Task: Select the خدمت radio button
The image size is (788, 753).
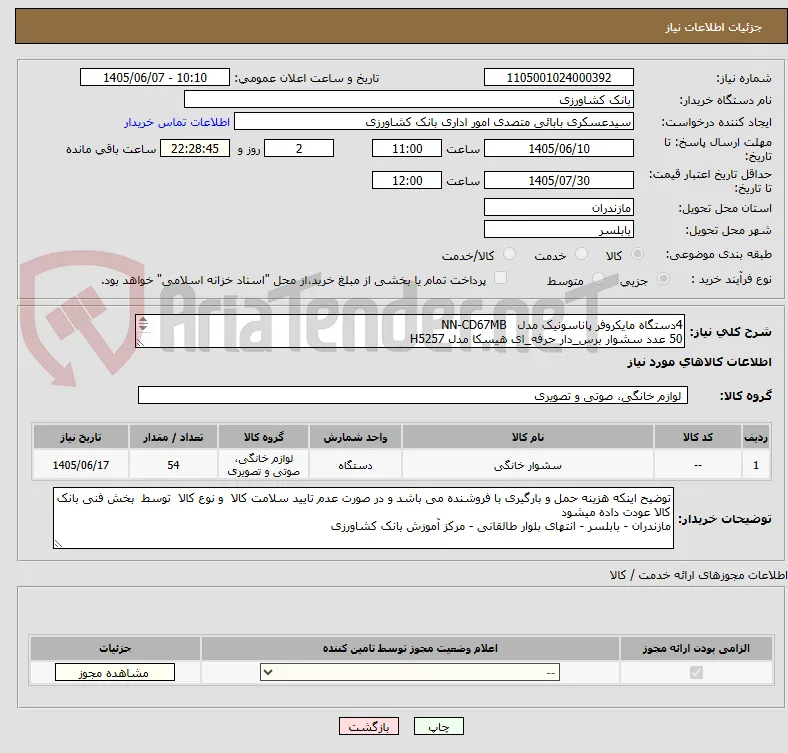Action: [581, 254]
